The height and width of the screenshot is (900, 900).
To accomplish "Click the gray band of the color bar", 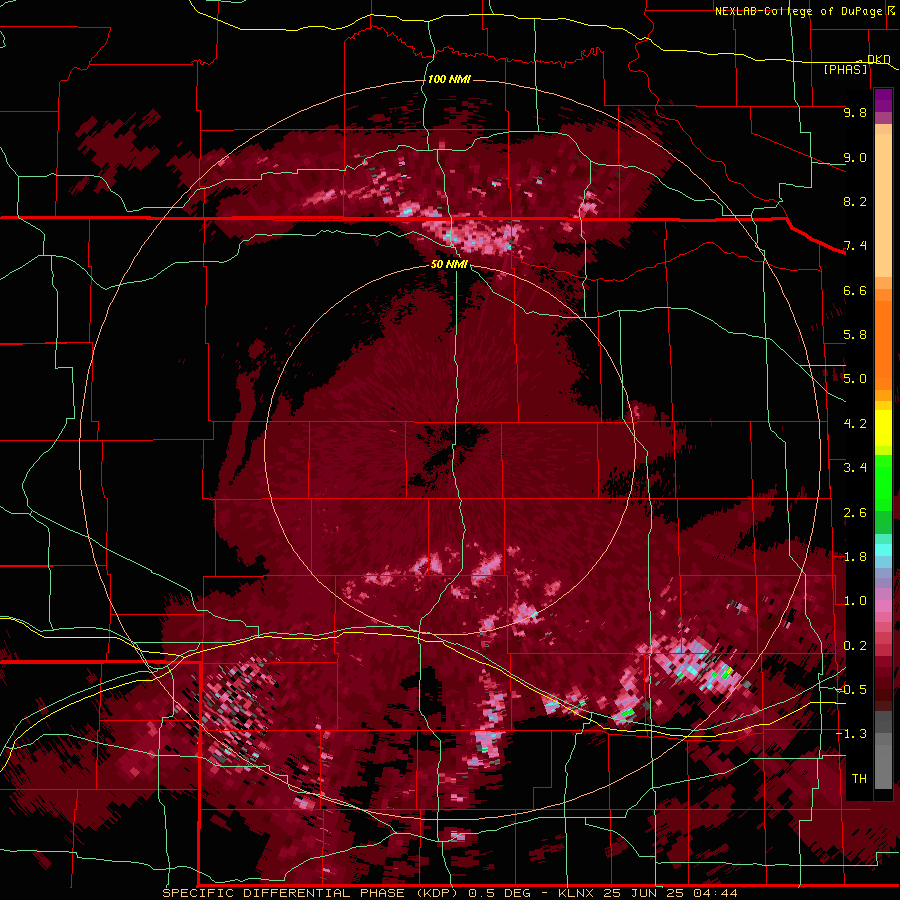I will [883, 751].
